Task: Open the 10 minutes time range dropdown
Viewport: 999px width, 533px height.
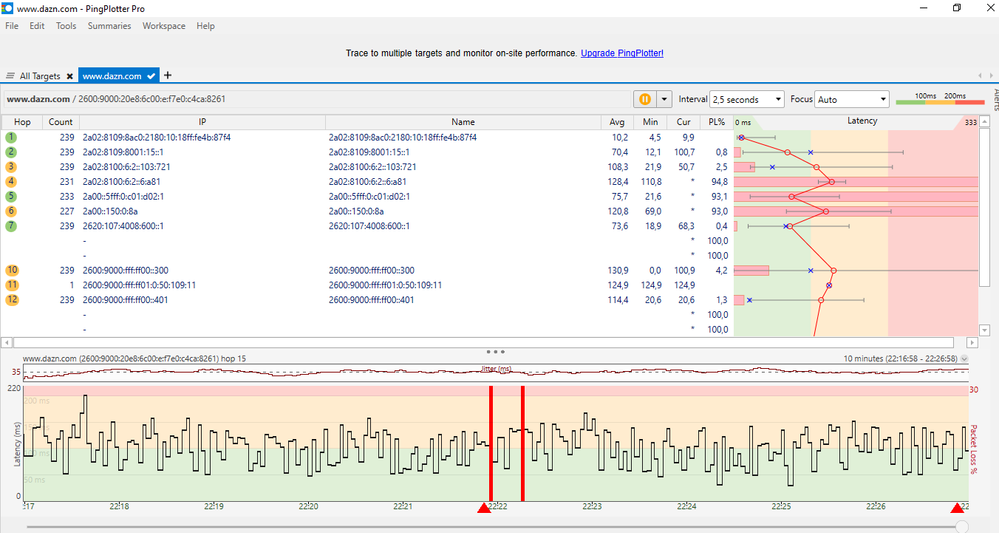Action: (x=964, y=359)
